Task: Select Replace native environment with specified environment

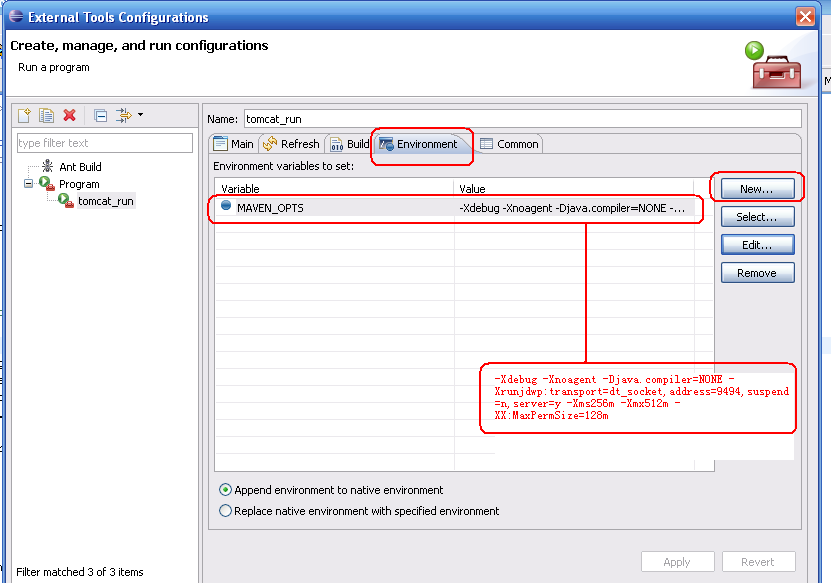Action: tap(359, 511)
